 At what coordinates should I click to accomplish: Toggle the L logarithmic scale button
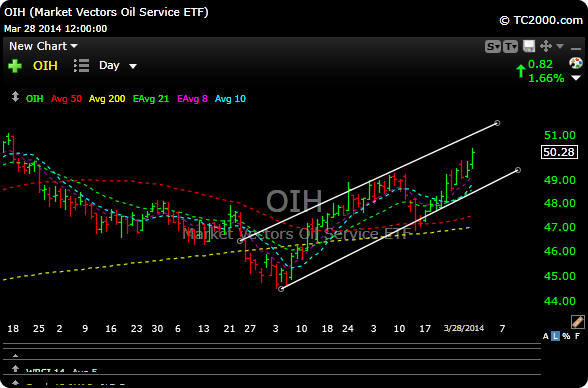pyautogui.click(x=555, y=336)
